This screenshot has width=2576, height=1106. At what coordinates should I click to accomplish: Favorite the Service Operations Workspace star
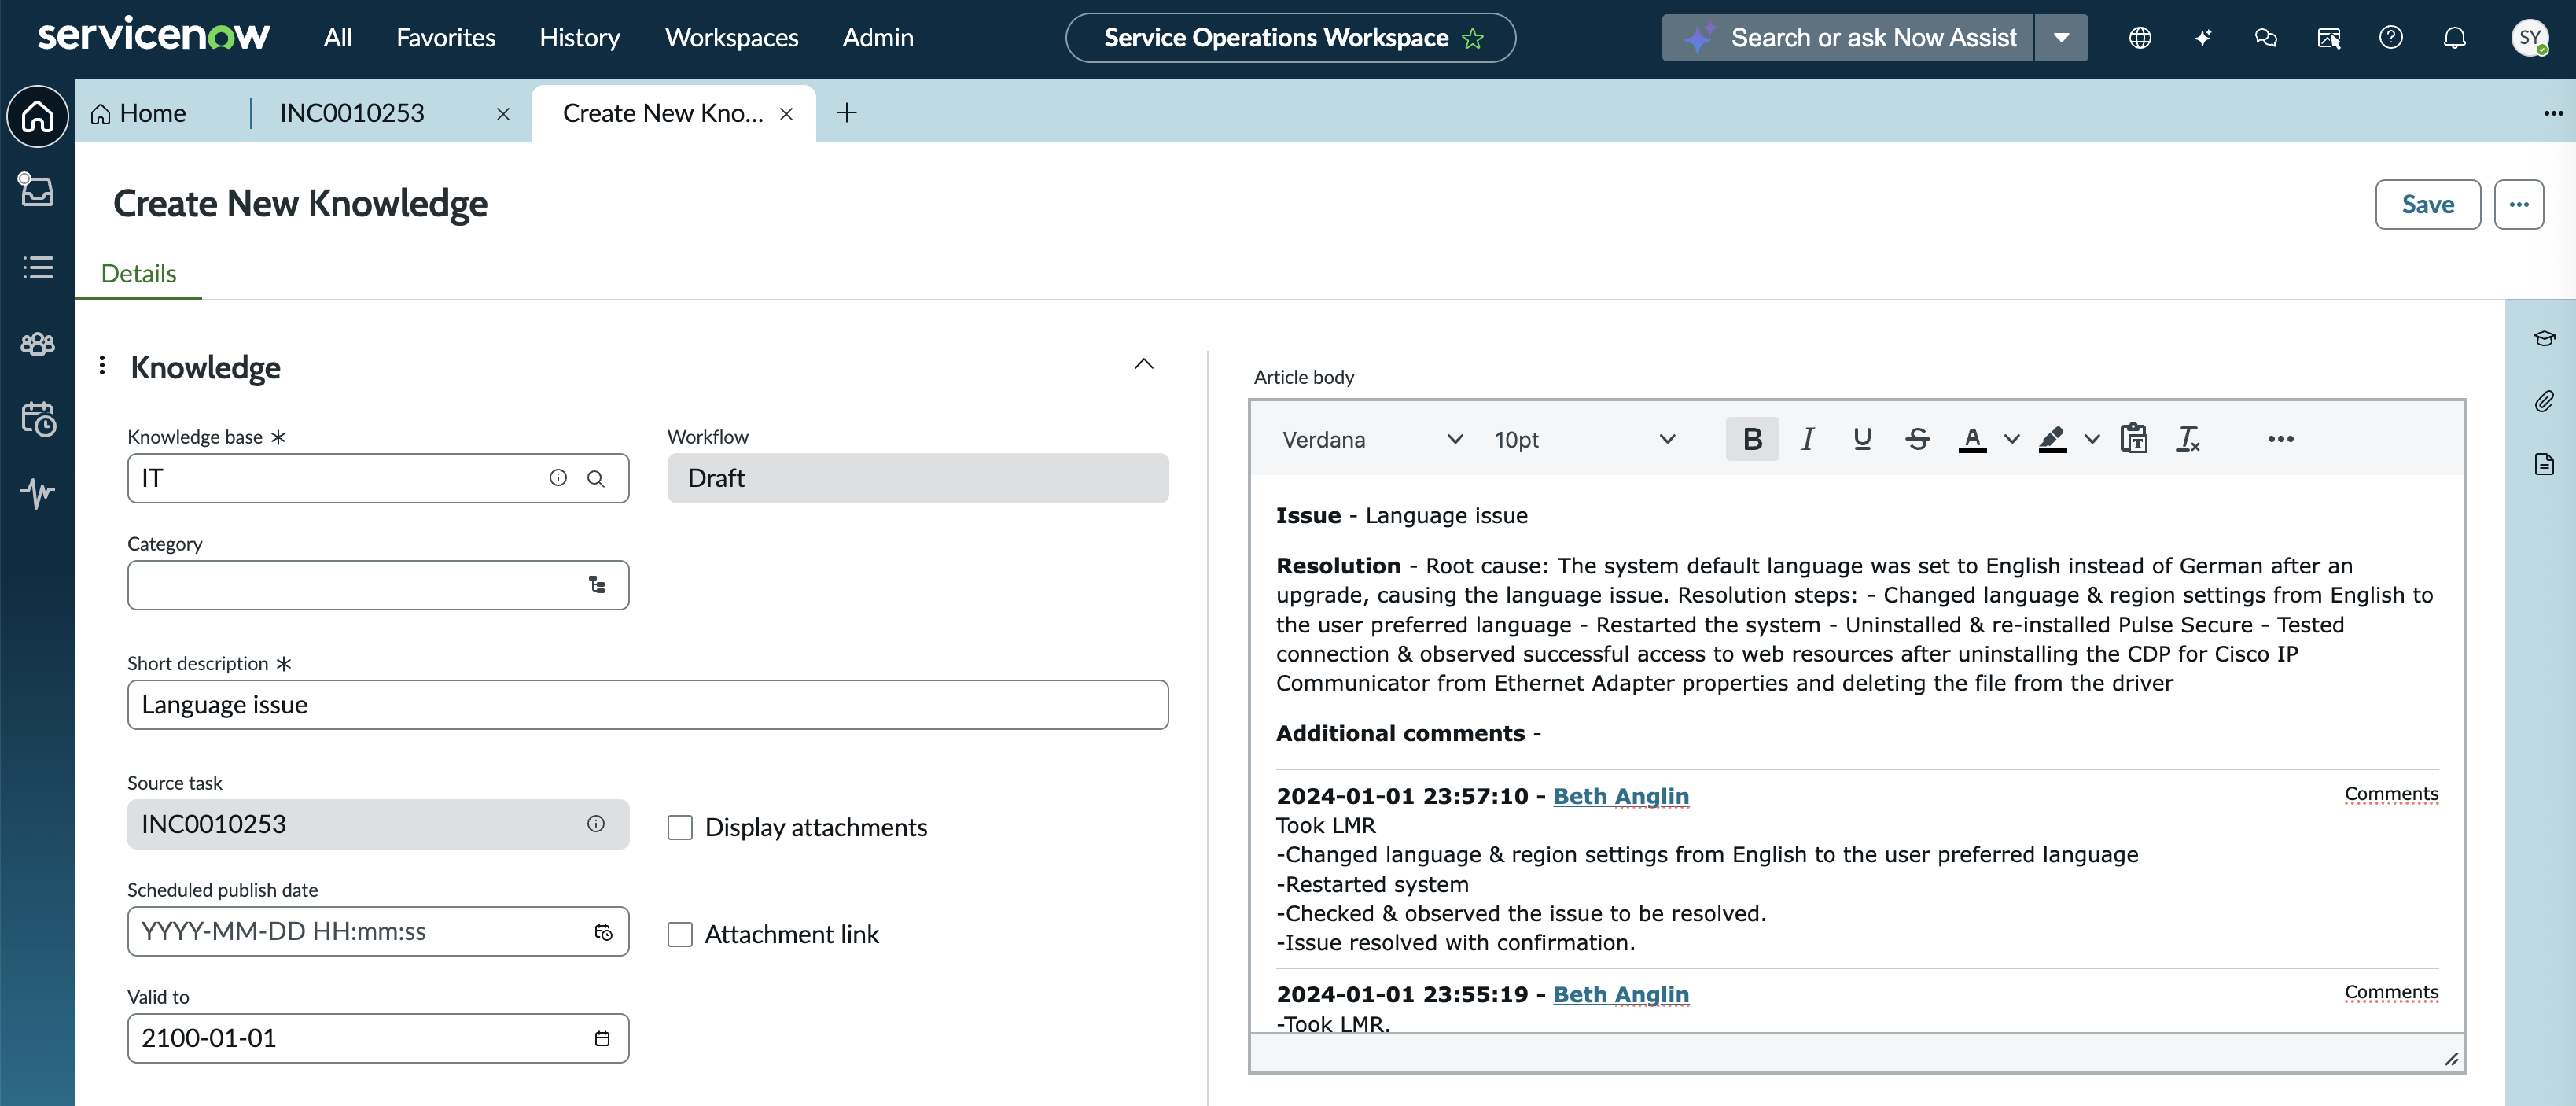[x=1473, y=38]
